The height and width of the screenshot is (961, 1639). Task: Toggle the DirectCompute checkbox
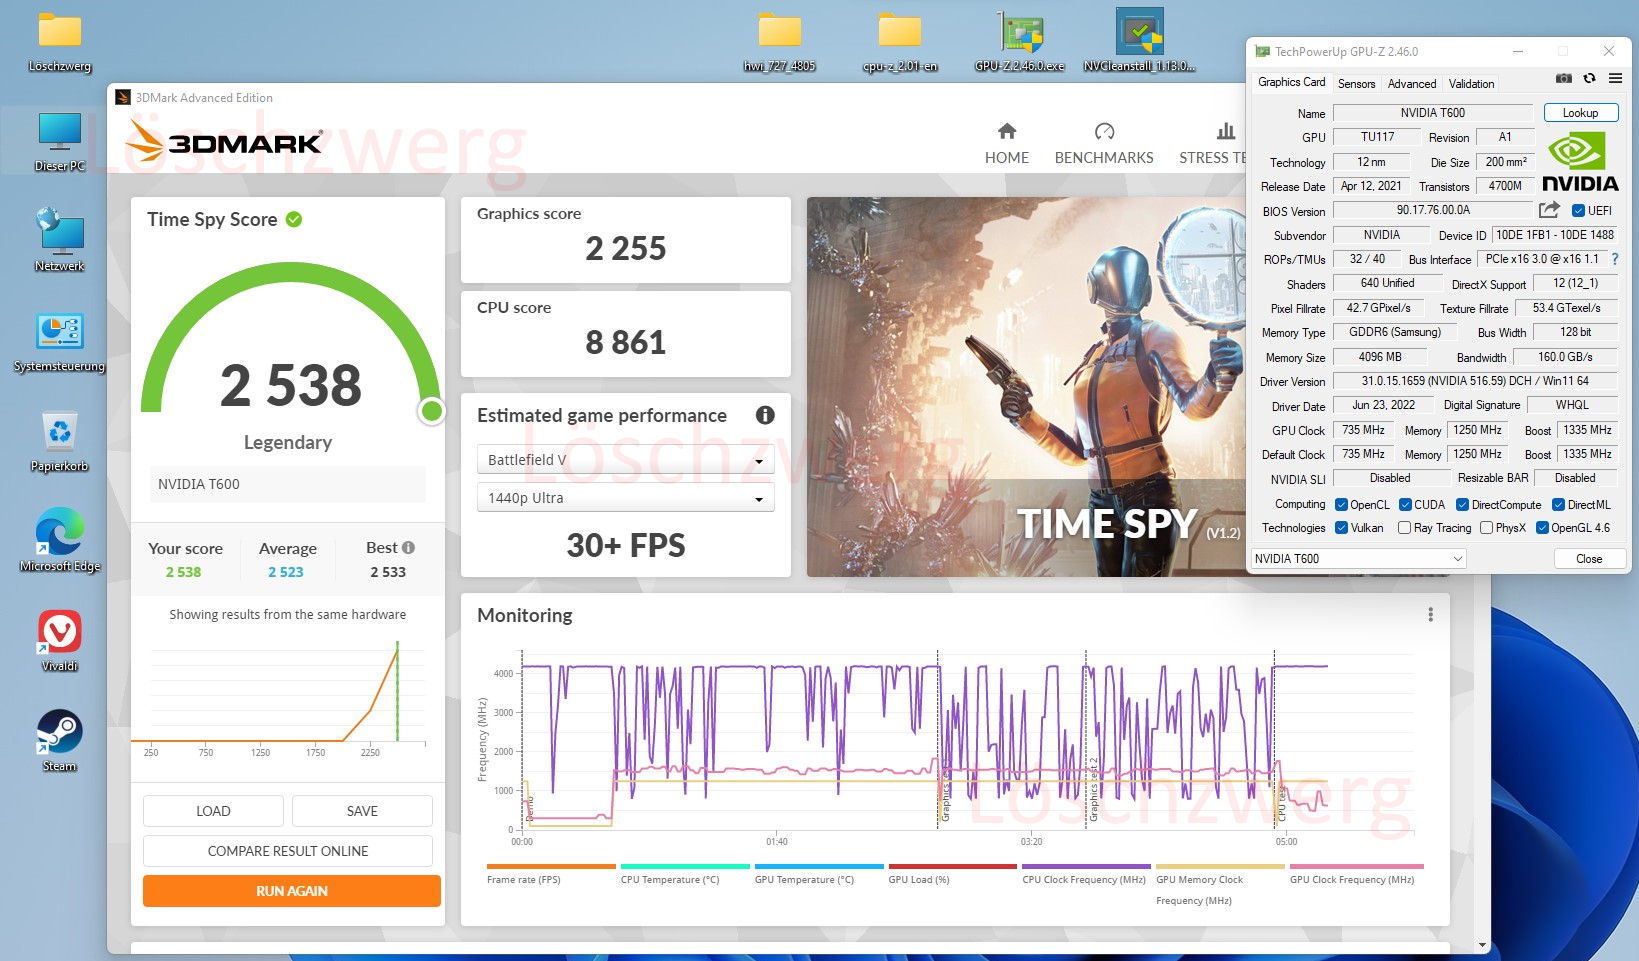tap(1462, 504)
